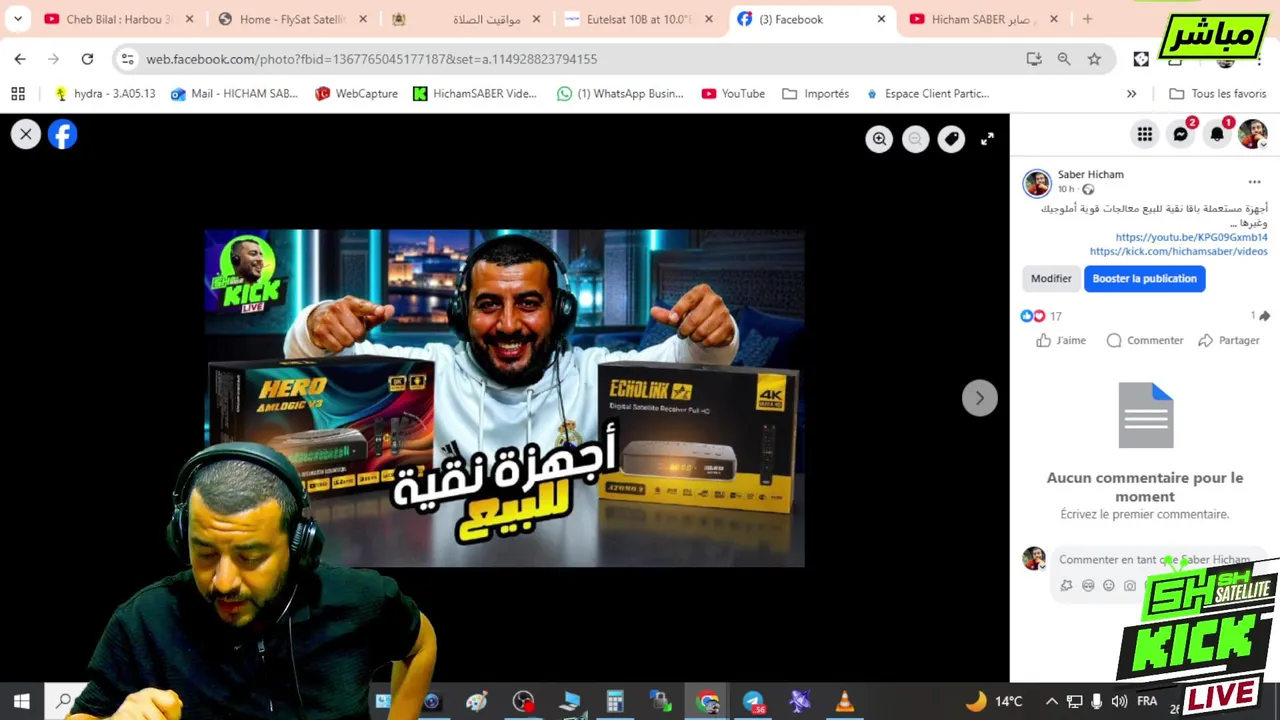
Task: Open Espace Client Partic bookmark
Action: 927,93
